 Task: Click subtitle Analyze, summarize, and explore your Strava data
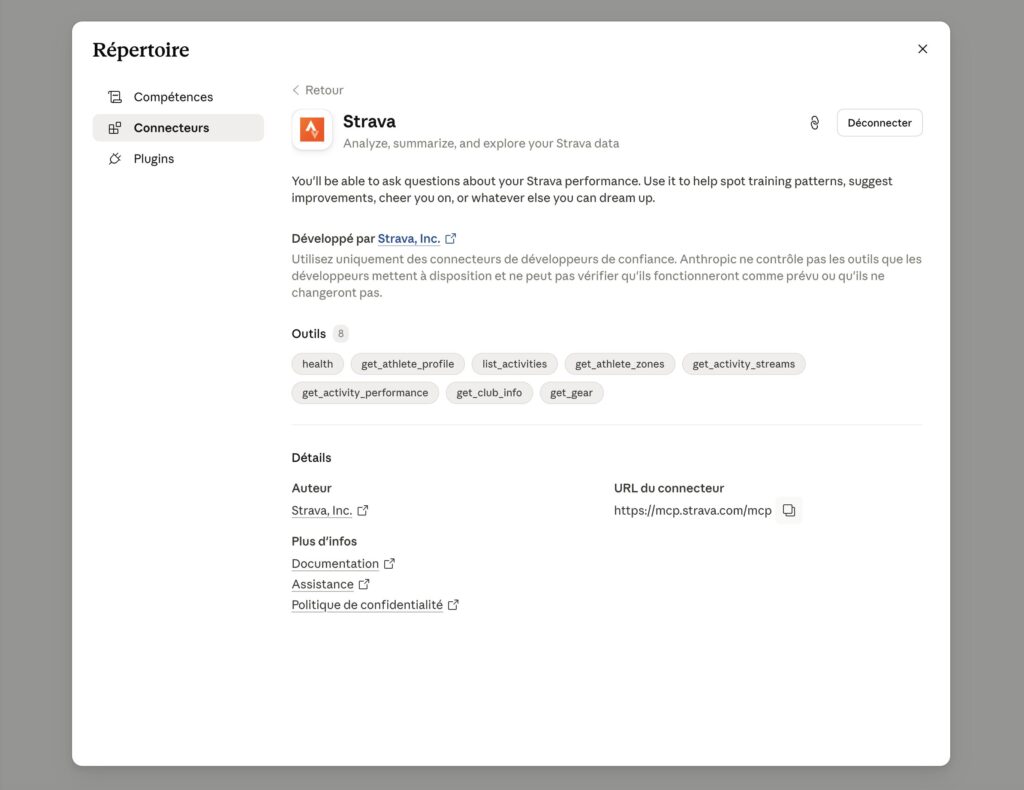pos(481,144)
